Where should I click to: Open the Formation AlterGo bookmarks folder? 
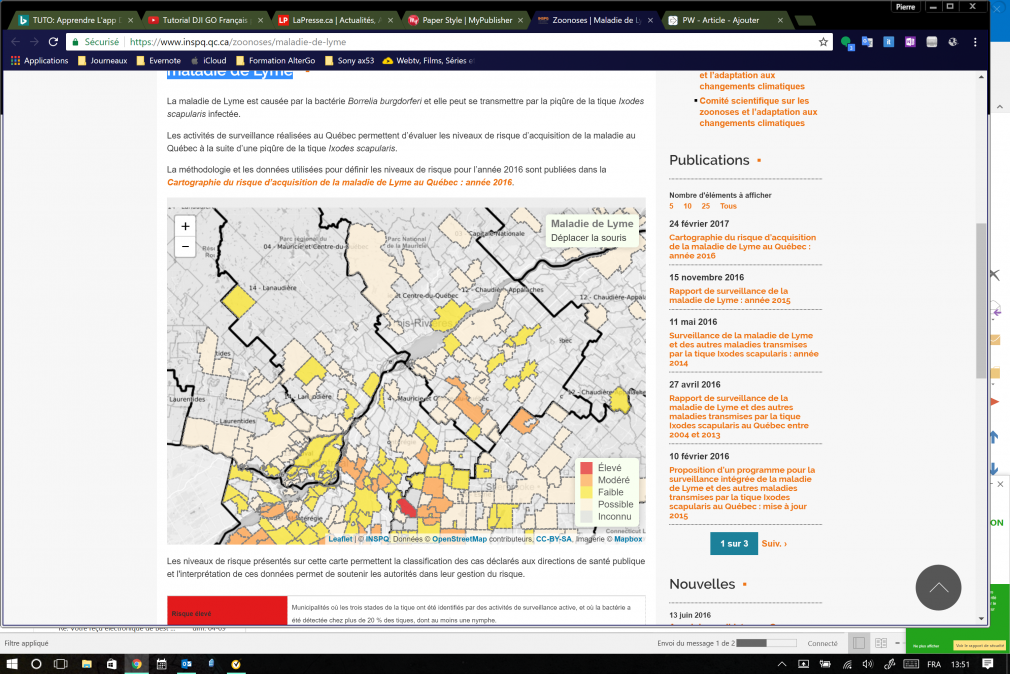click(276, 61)
